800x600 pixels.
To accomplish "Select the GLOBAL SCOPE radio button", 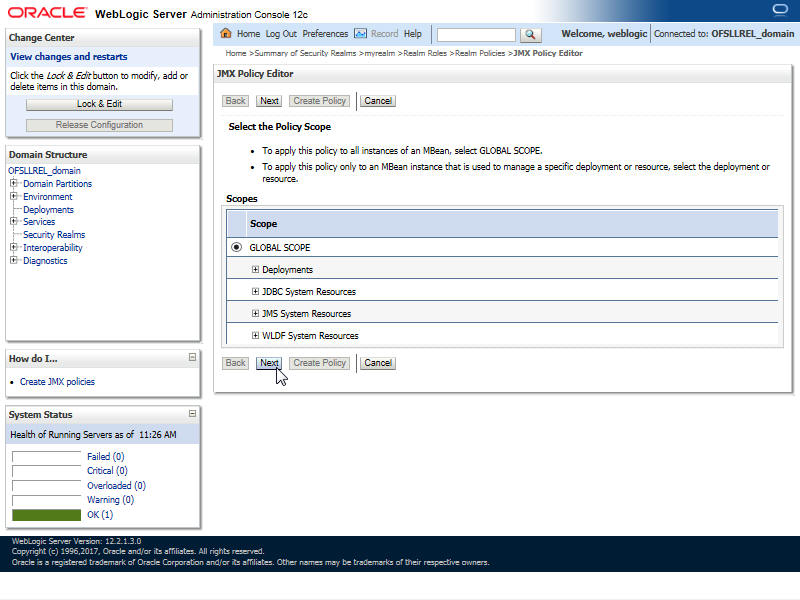I will [x=236, y=247].
